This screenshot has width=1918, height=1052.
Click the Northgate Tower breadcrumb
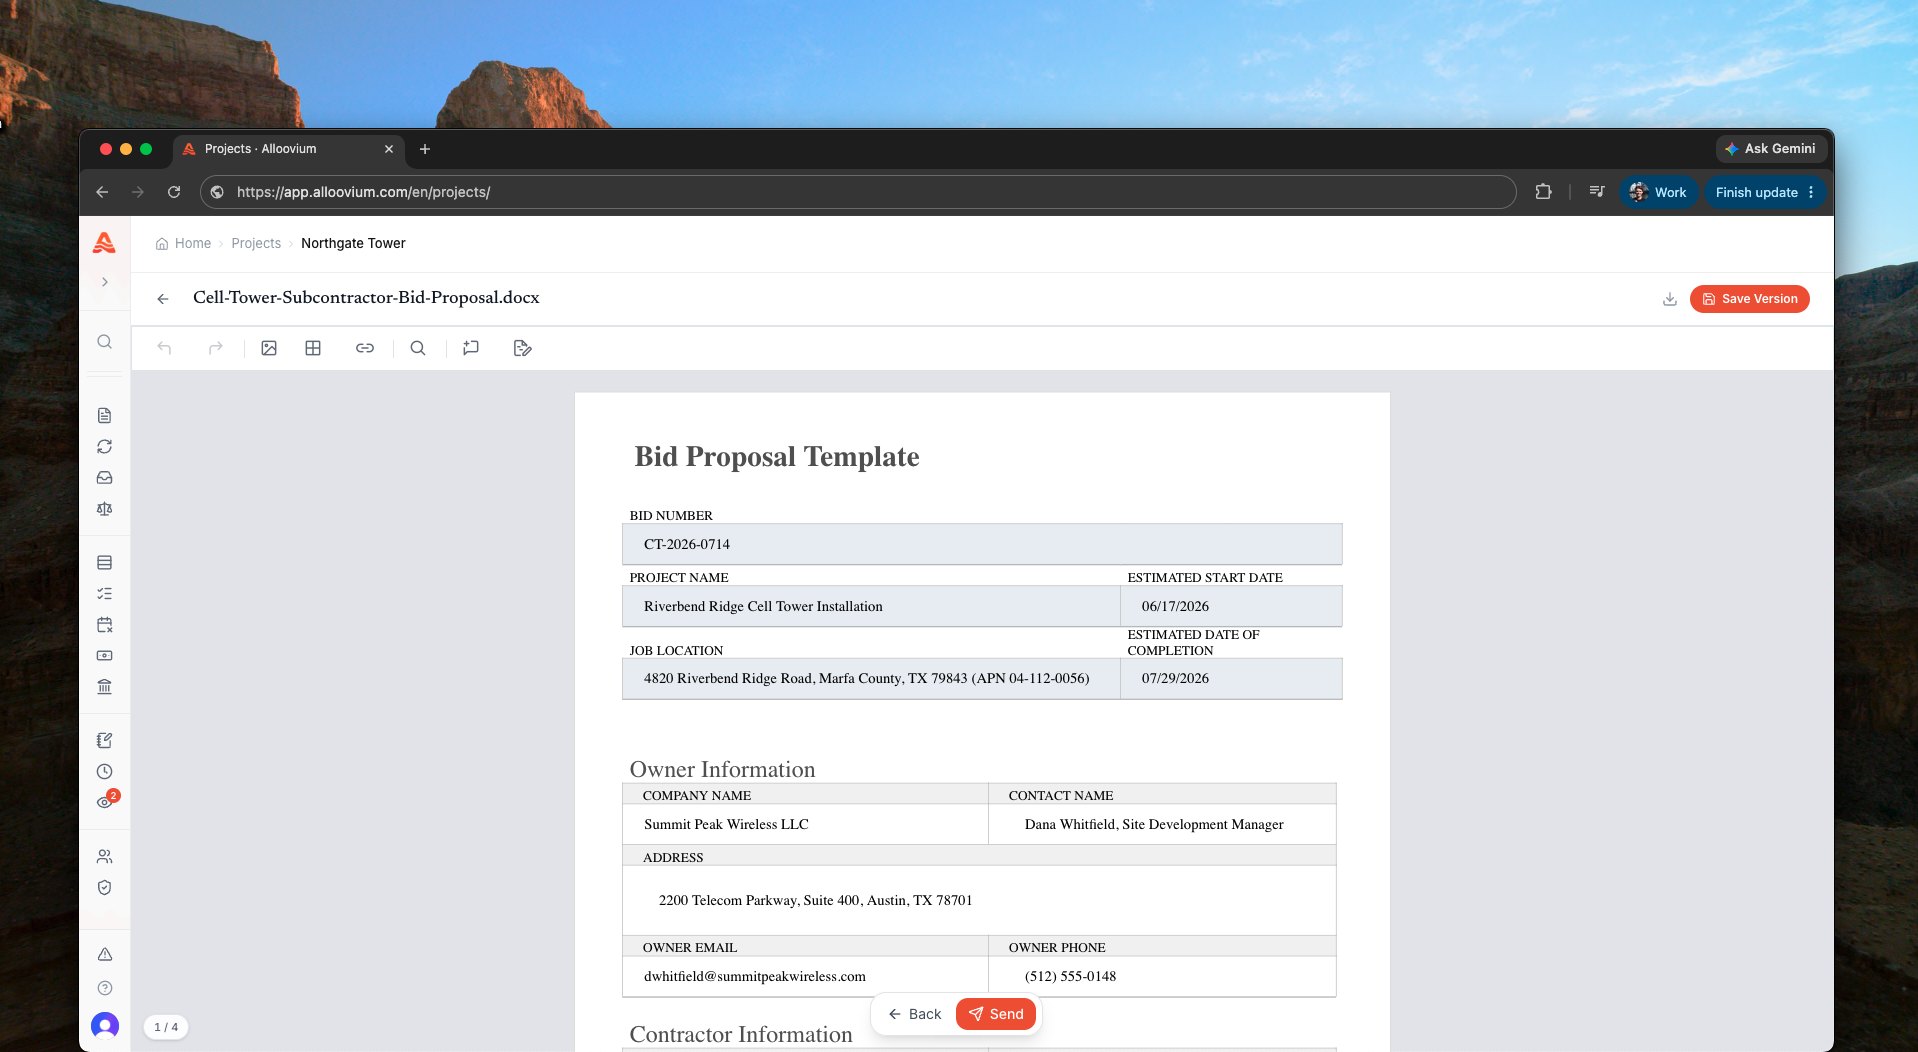(353, 243)
